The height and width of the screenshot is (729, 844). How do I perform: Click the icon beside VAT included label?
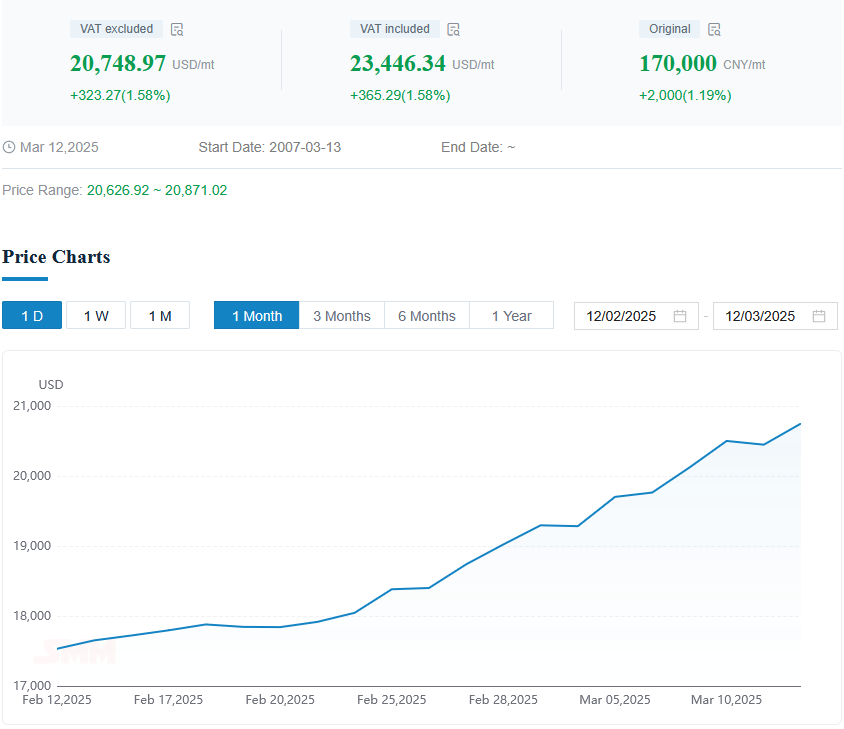point(453,30)
